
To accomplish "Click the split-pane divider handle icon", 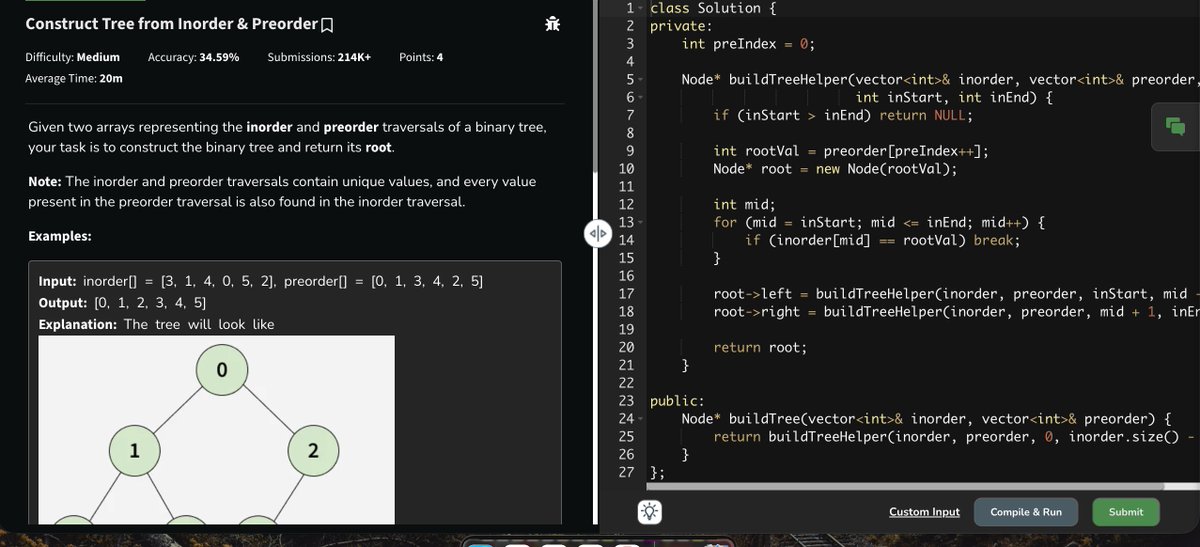I will click(x=597, y=235).
